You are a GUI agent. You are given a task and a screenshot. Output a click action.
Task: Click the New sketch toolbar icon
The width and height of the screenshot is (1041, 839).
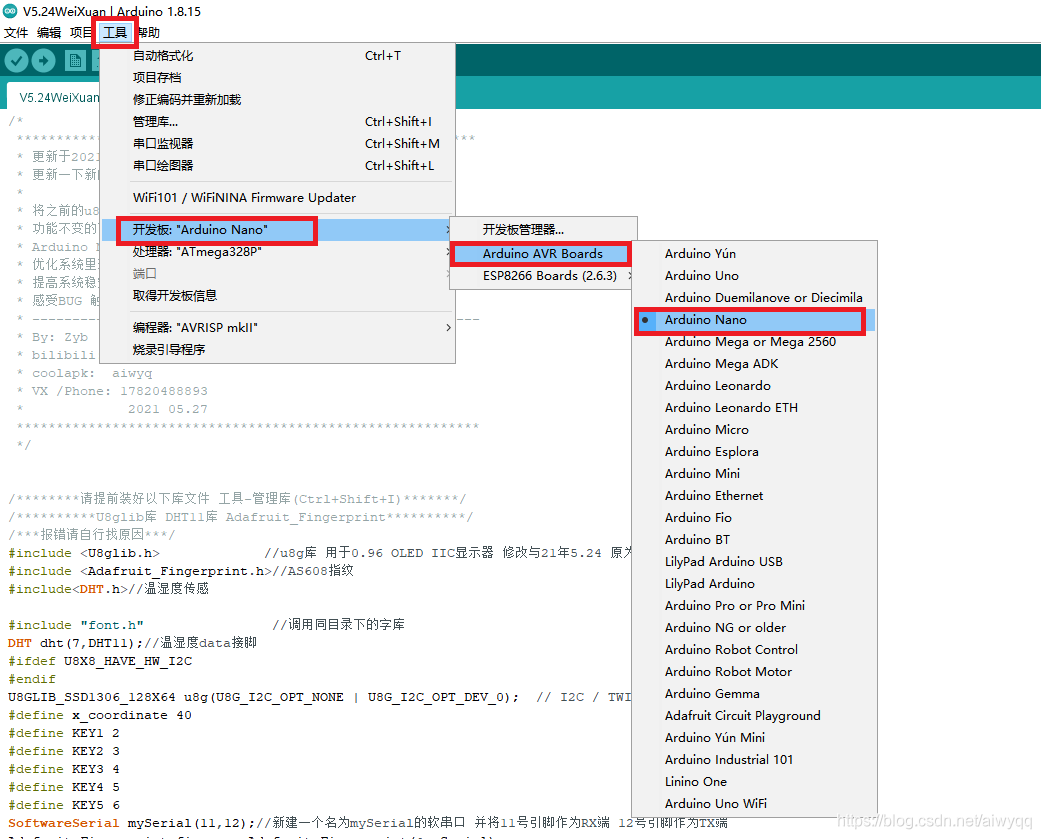coord(75,61)
